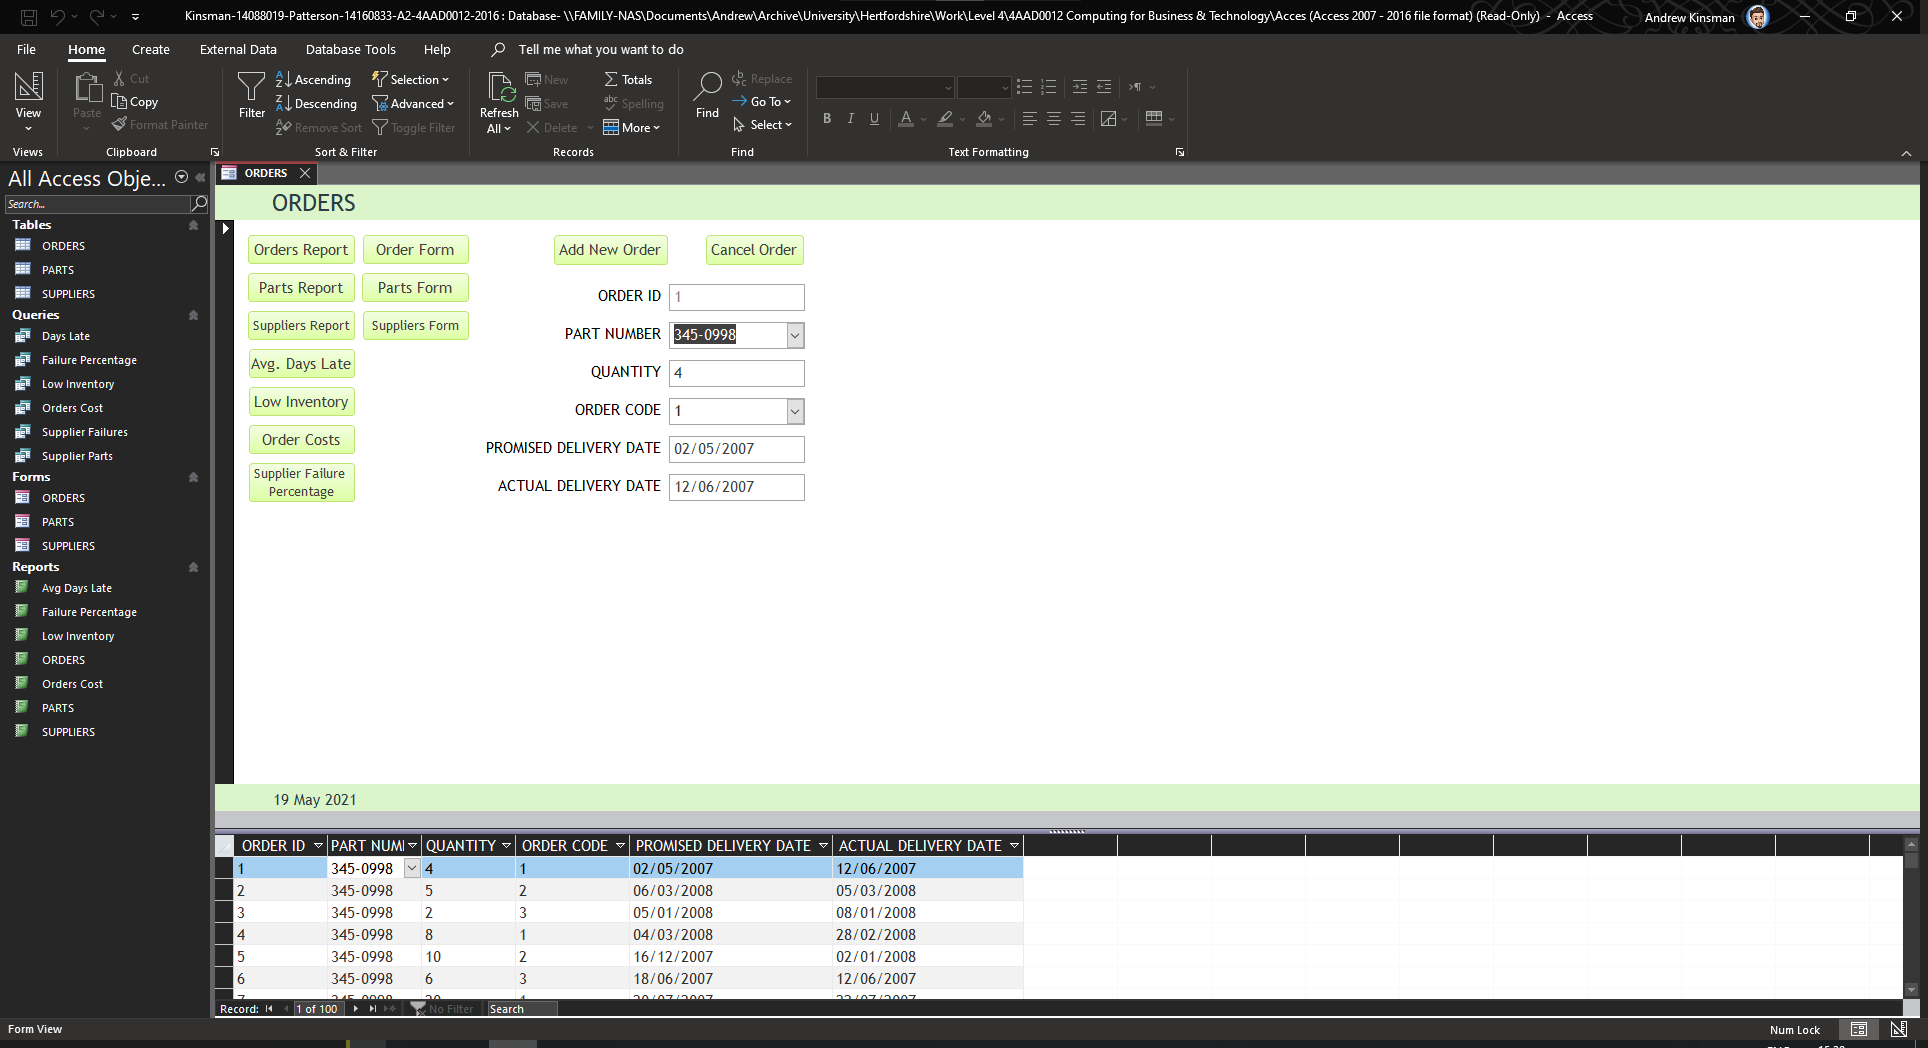Open the Database Tools tab
1928x1048 pixels.
(350, 49)
